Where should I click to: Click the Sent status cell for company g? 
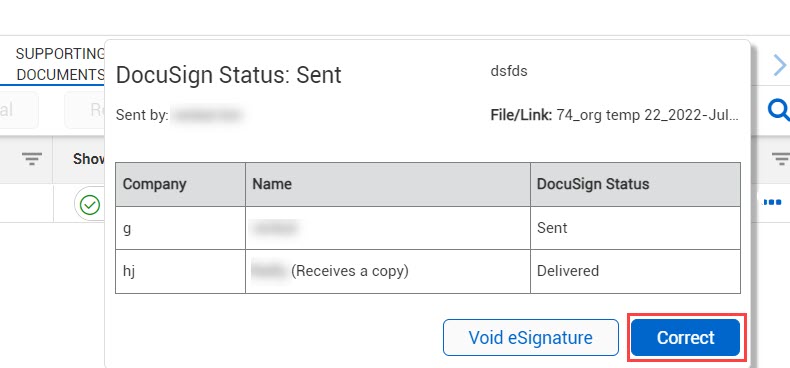(635, 228)
